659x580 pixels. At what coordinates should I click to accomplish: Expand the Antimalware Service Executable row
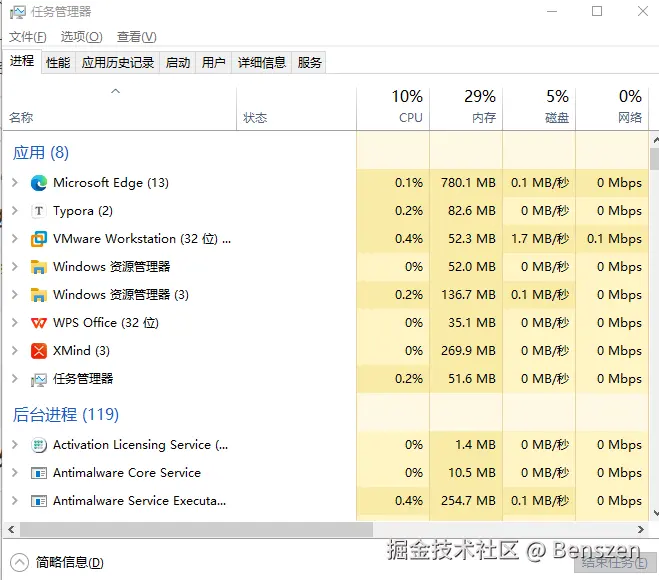click(15, 500)
